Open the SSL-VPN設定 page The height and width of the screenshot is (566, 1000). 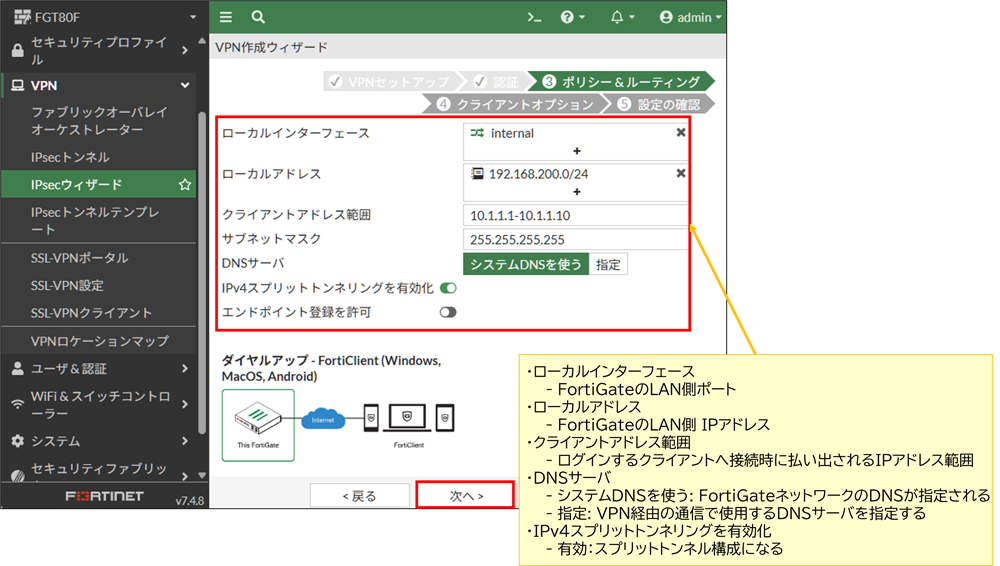pos(67,285)
